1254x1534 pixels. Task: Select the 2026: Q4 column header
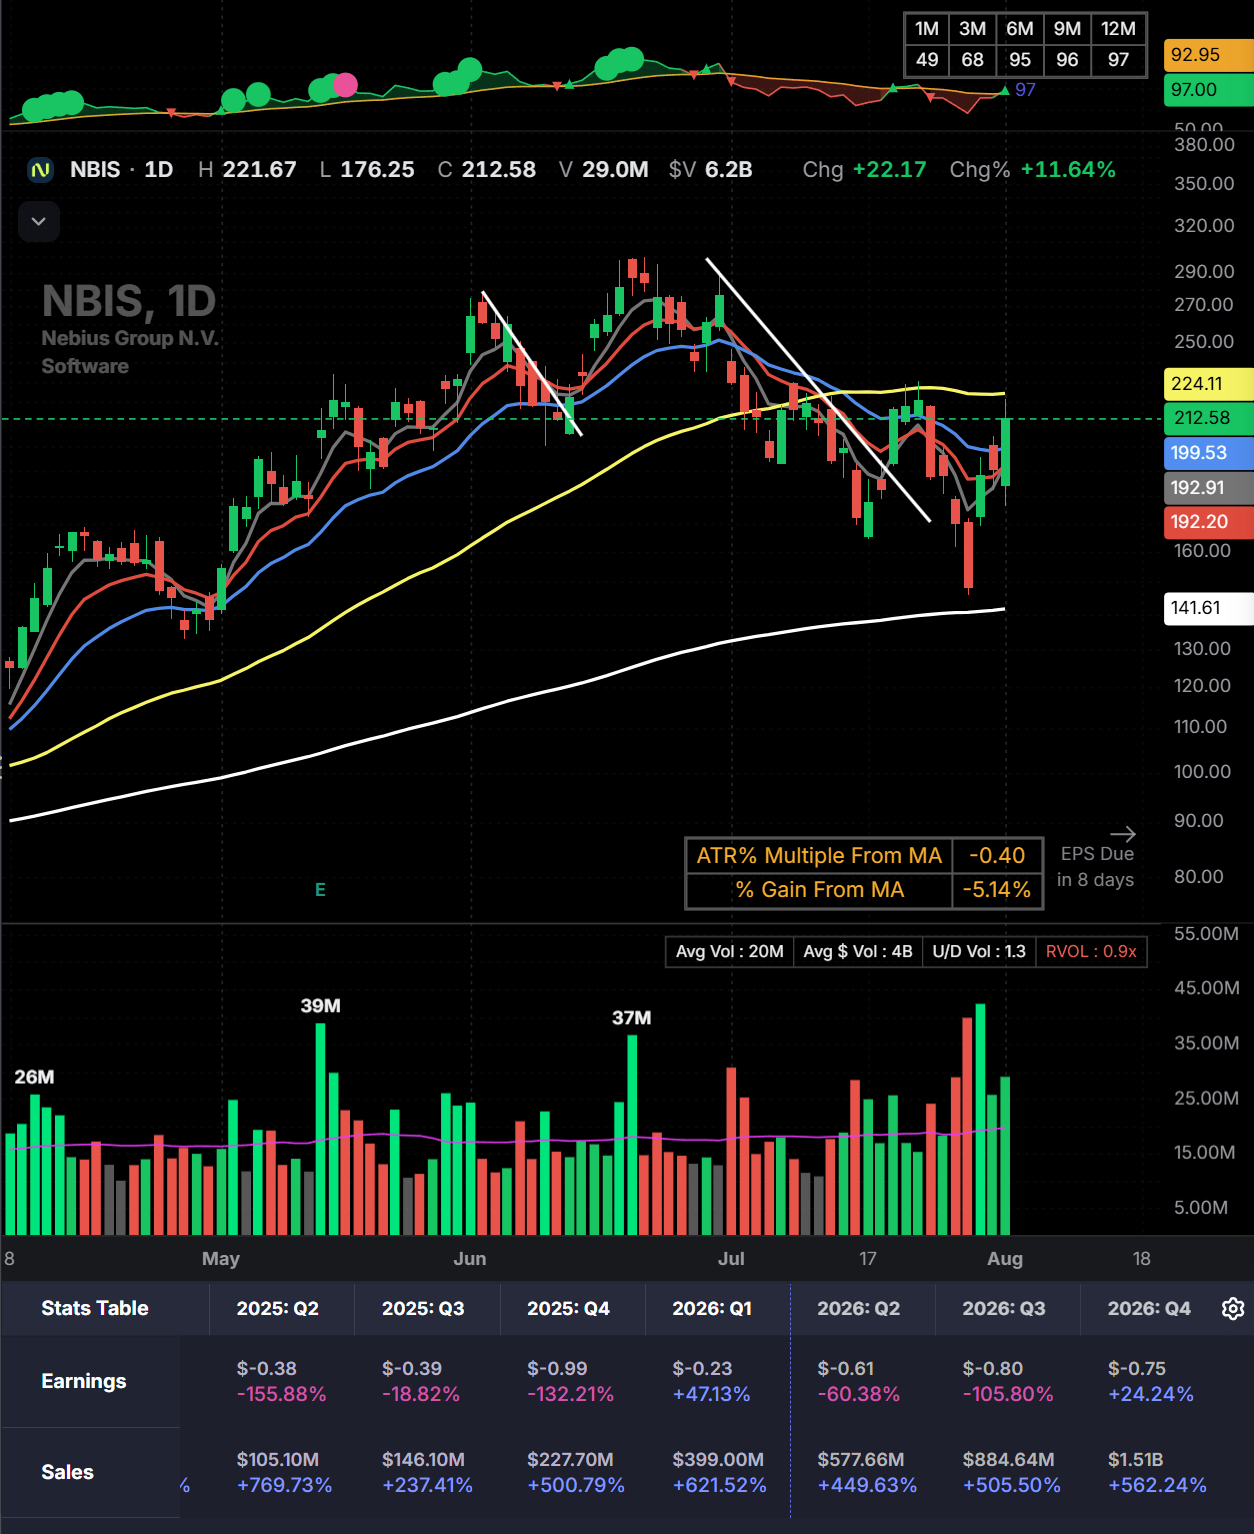click(x=1150, y=1308)
